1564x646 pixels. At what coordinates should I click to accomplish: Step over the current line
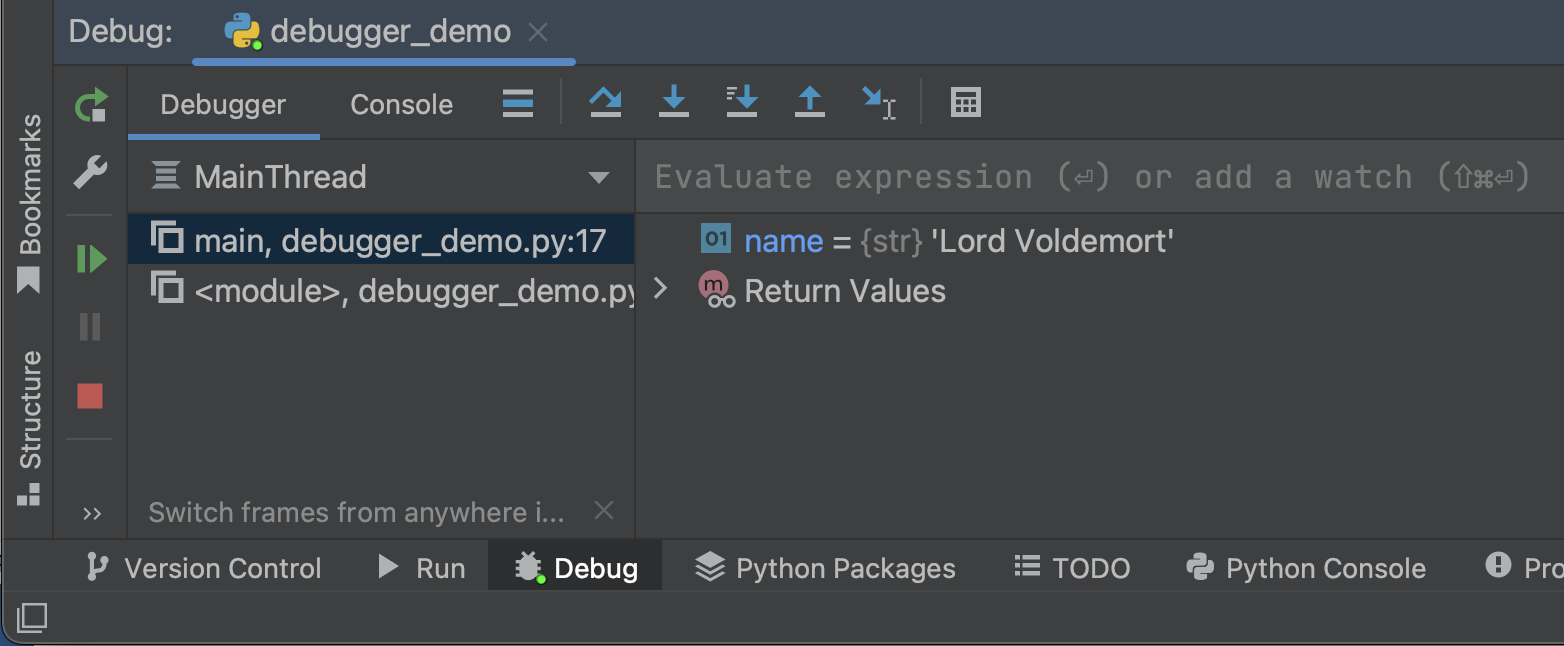point(605,101)
